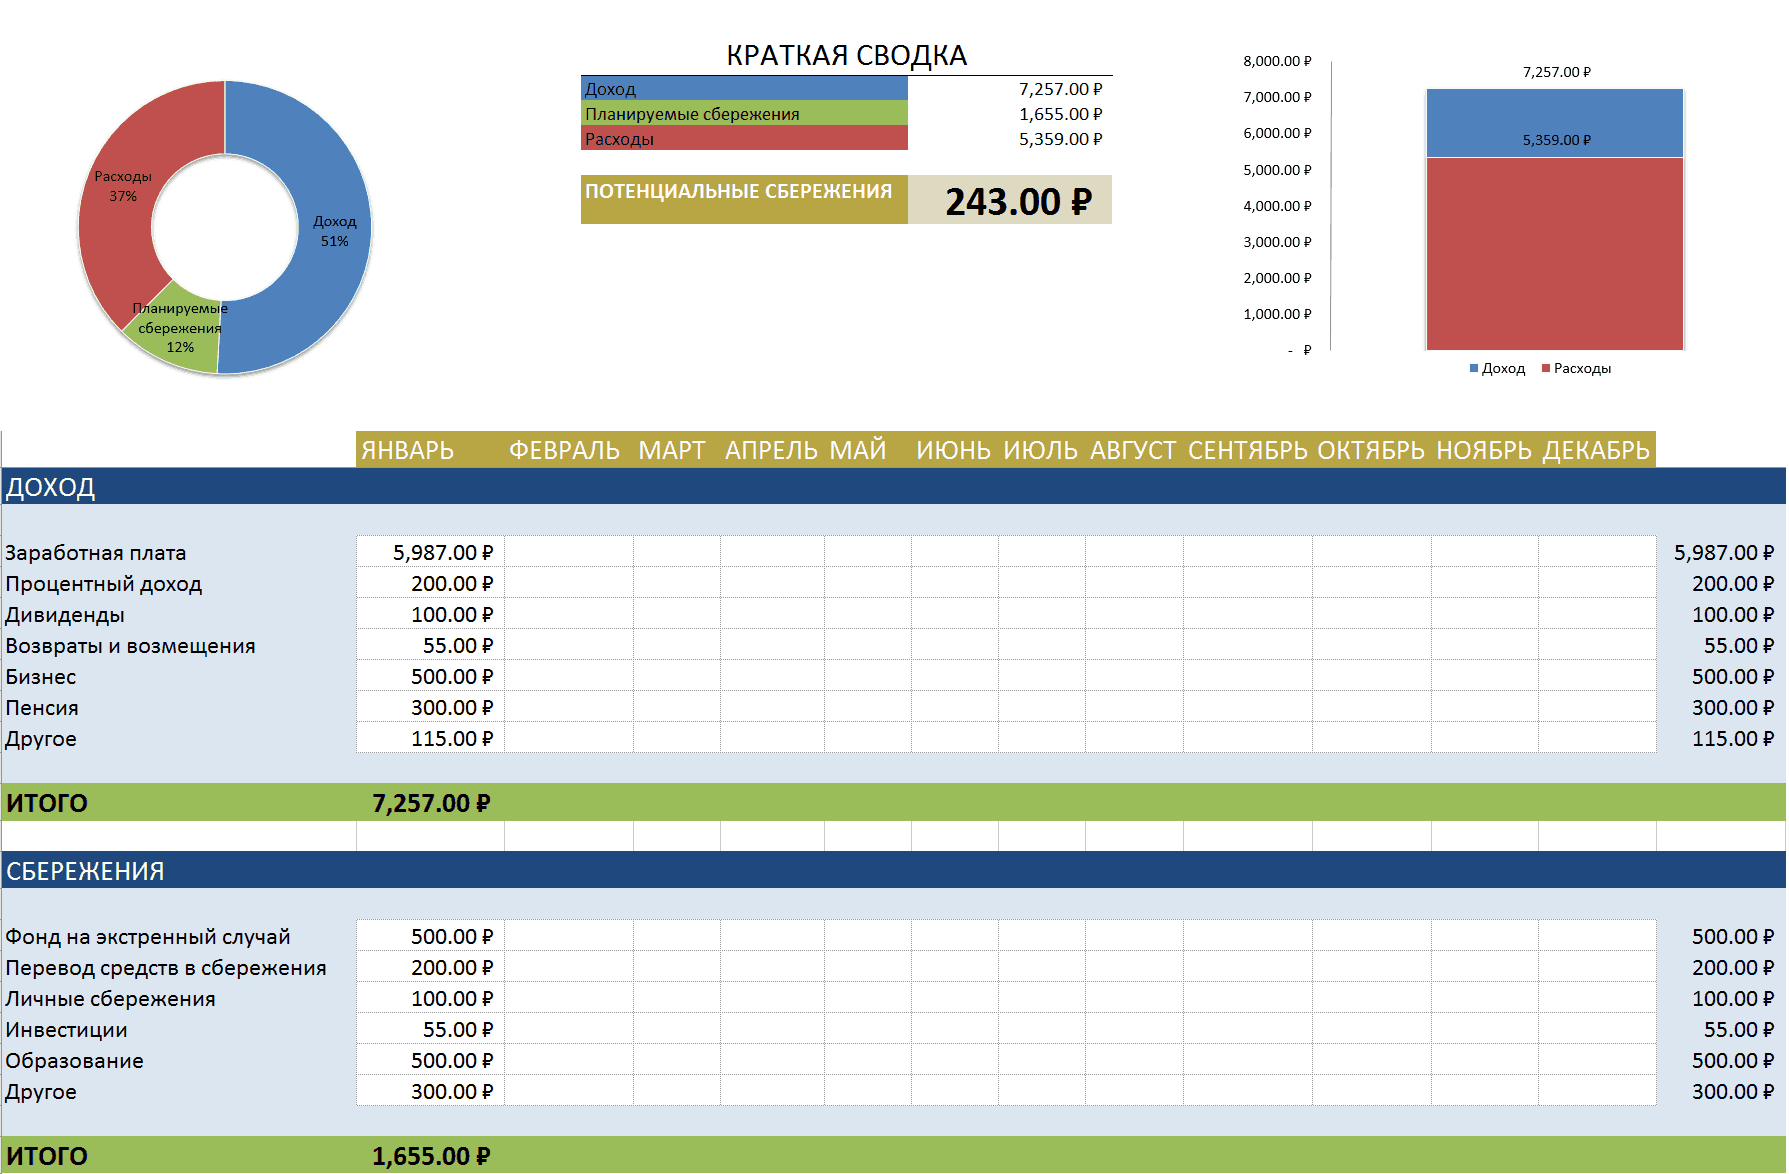Image resolution: width=1789 pixels, height=1174 pixels.
Task: Click the СБЕРЕЖЕНИЯ section header
Action: 894,870
